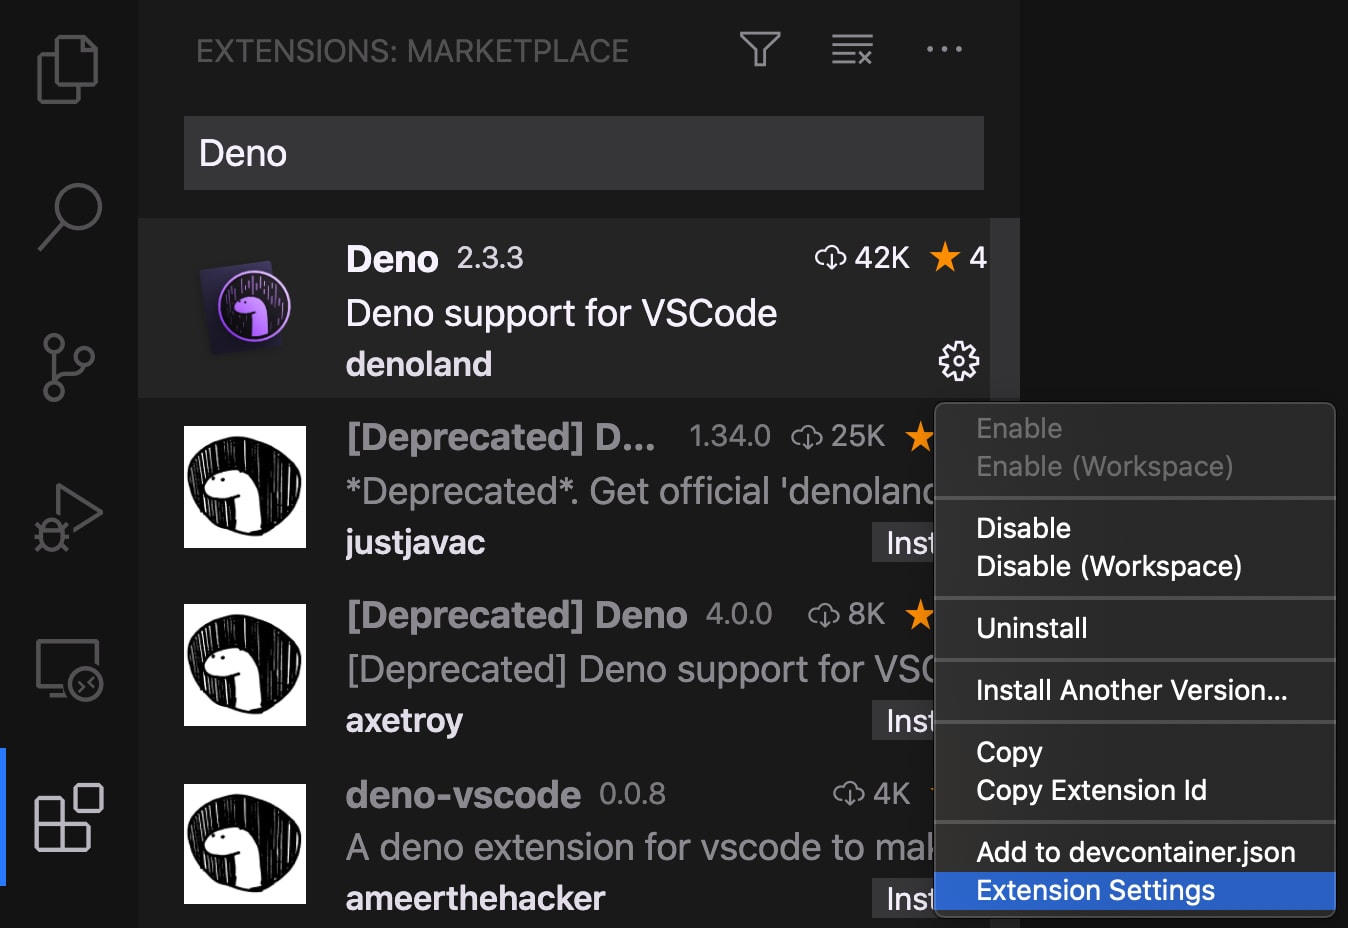Click the justjavac publisher name
Image resolution: width=1348 pixels, height=928 pixels.
click(415, 542)
